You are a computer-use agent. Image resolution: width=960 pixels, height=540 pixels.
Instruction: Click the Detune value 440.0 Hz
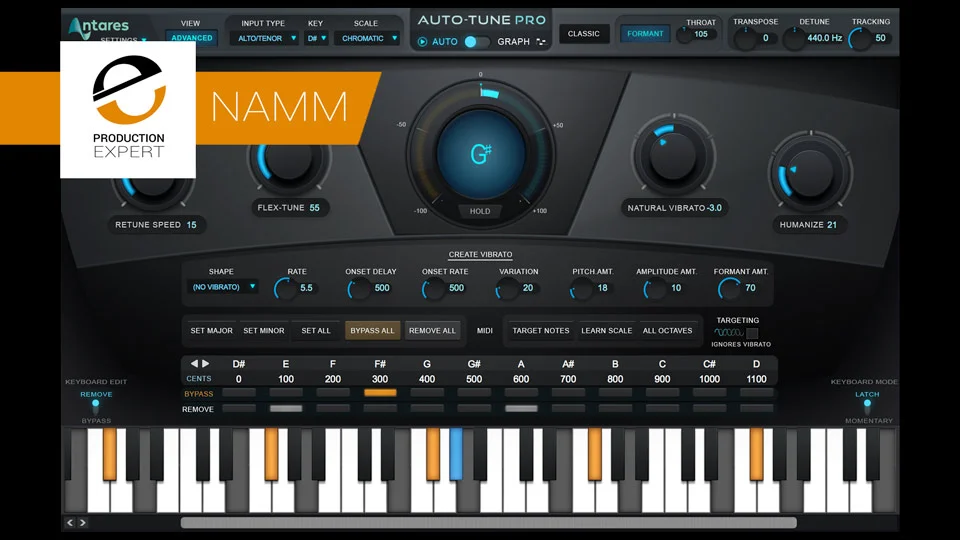pyautogui.click(x=825, y=38)
